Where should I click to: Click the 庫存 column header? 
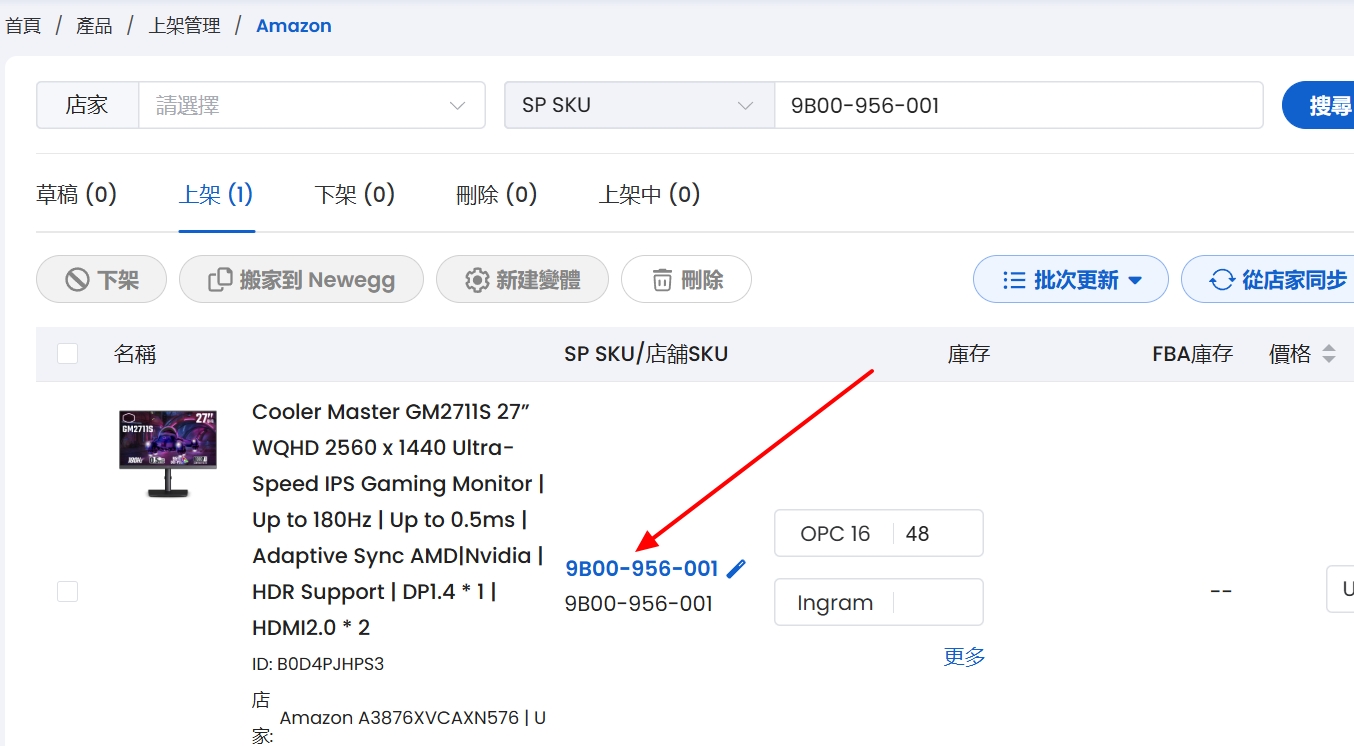click(x=969, y=354)
